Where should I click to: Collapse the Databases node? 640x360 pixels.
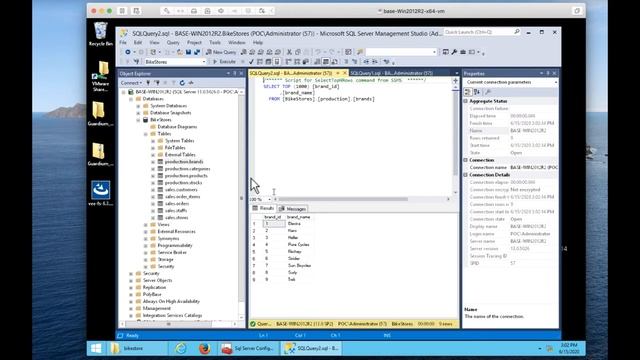(131, 99)
